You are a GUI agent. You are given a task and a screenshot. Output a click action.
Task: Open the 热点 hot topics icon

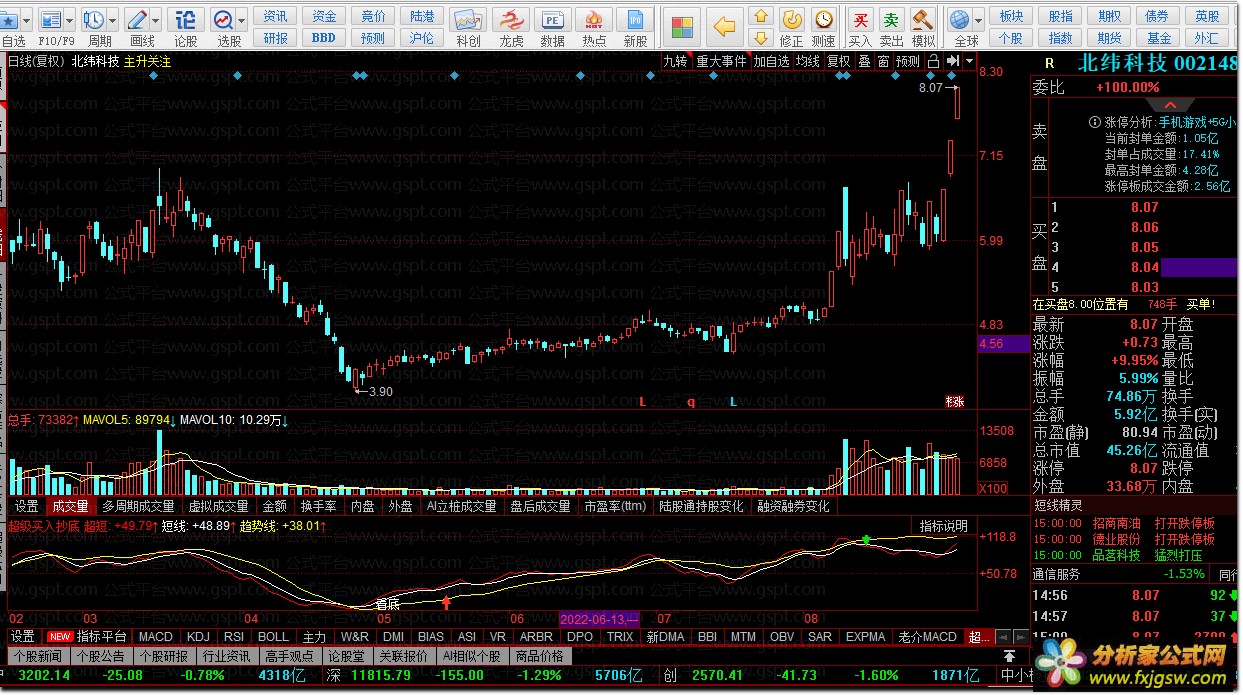coord(594,20)
